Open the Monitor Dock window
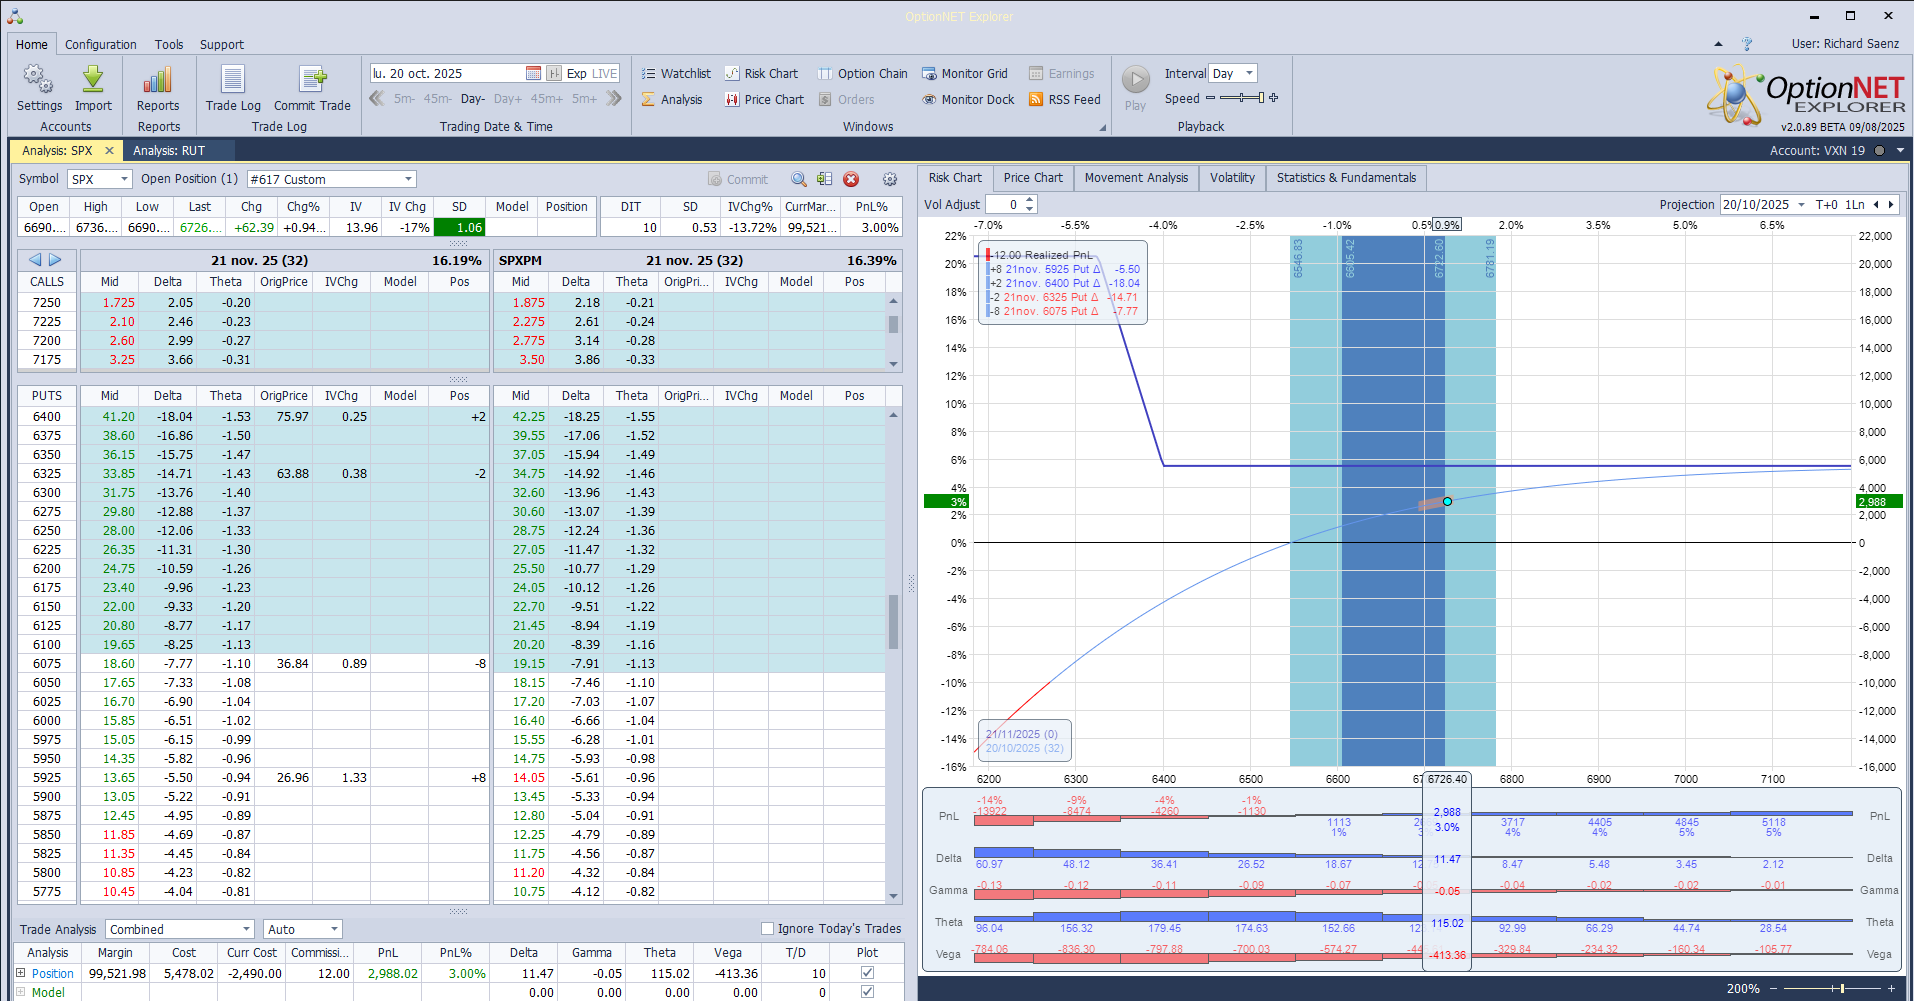This screenshot has width=1914, height=1001. pos(967,99)
